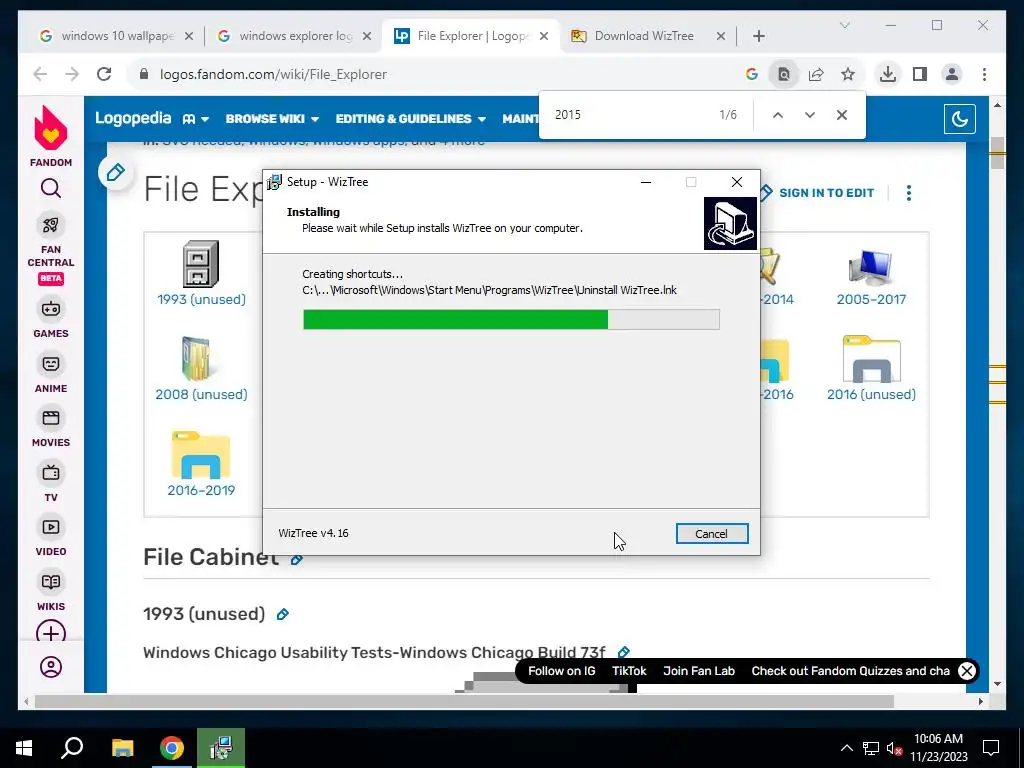Open Video section in Fandom sidebar
Image resolution: width=1024 pixels, height=768 pixels.
(51, 537)
